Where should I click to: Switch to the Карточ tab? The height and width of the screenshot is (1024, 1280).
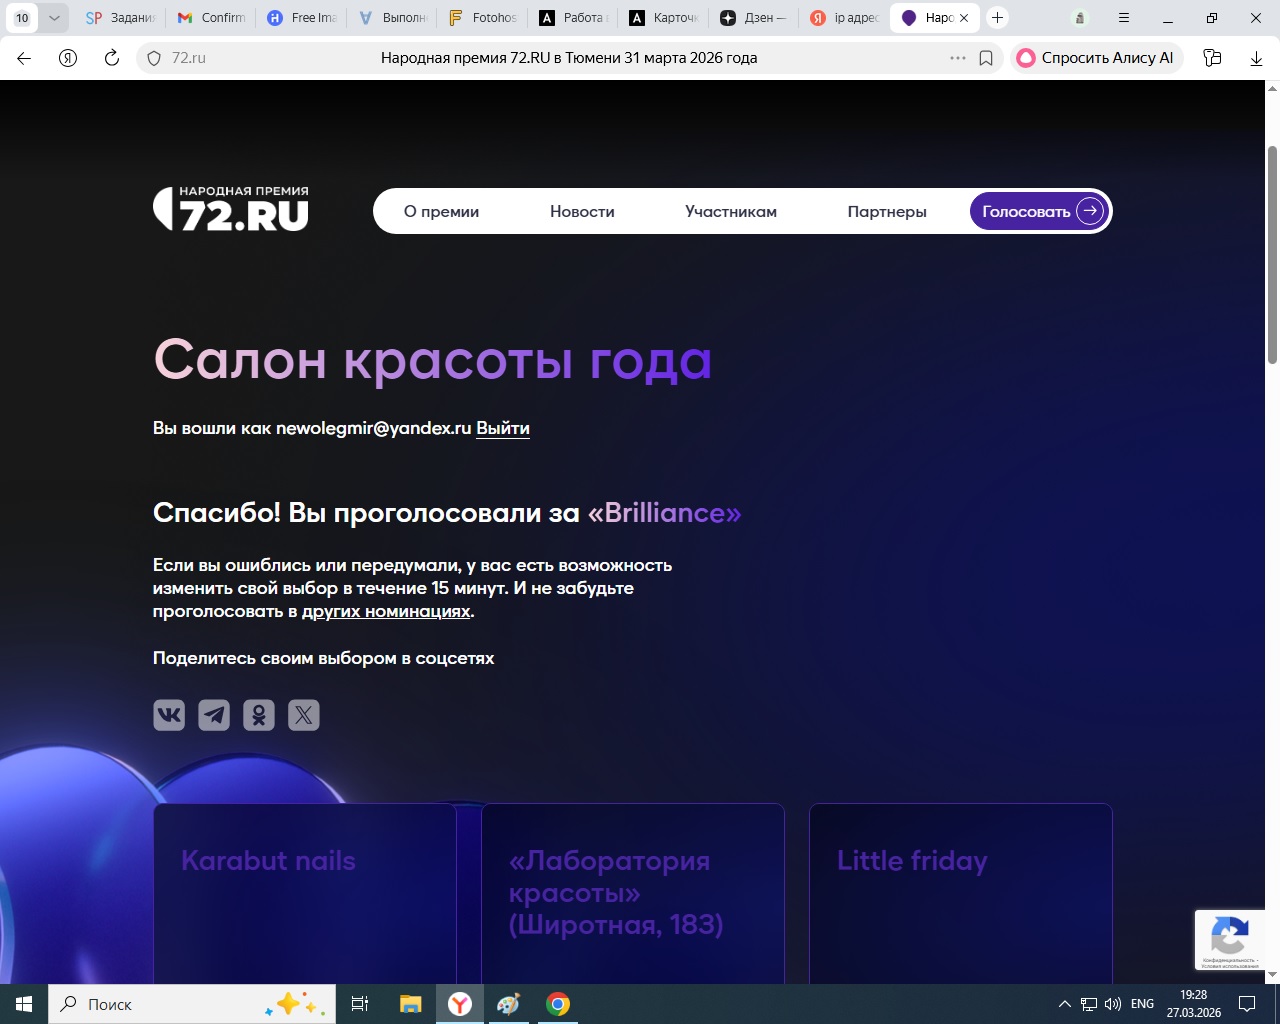(x=664, y=18)
